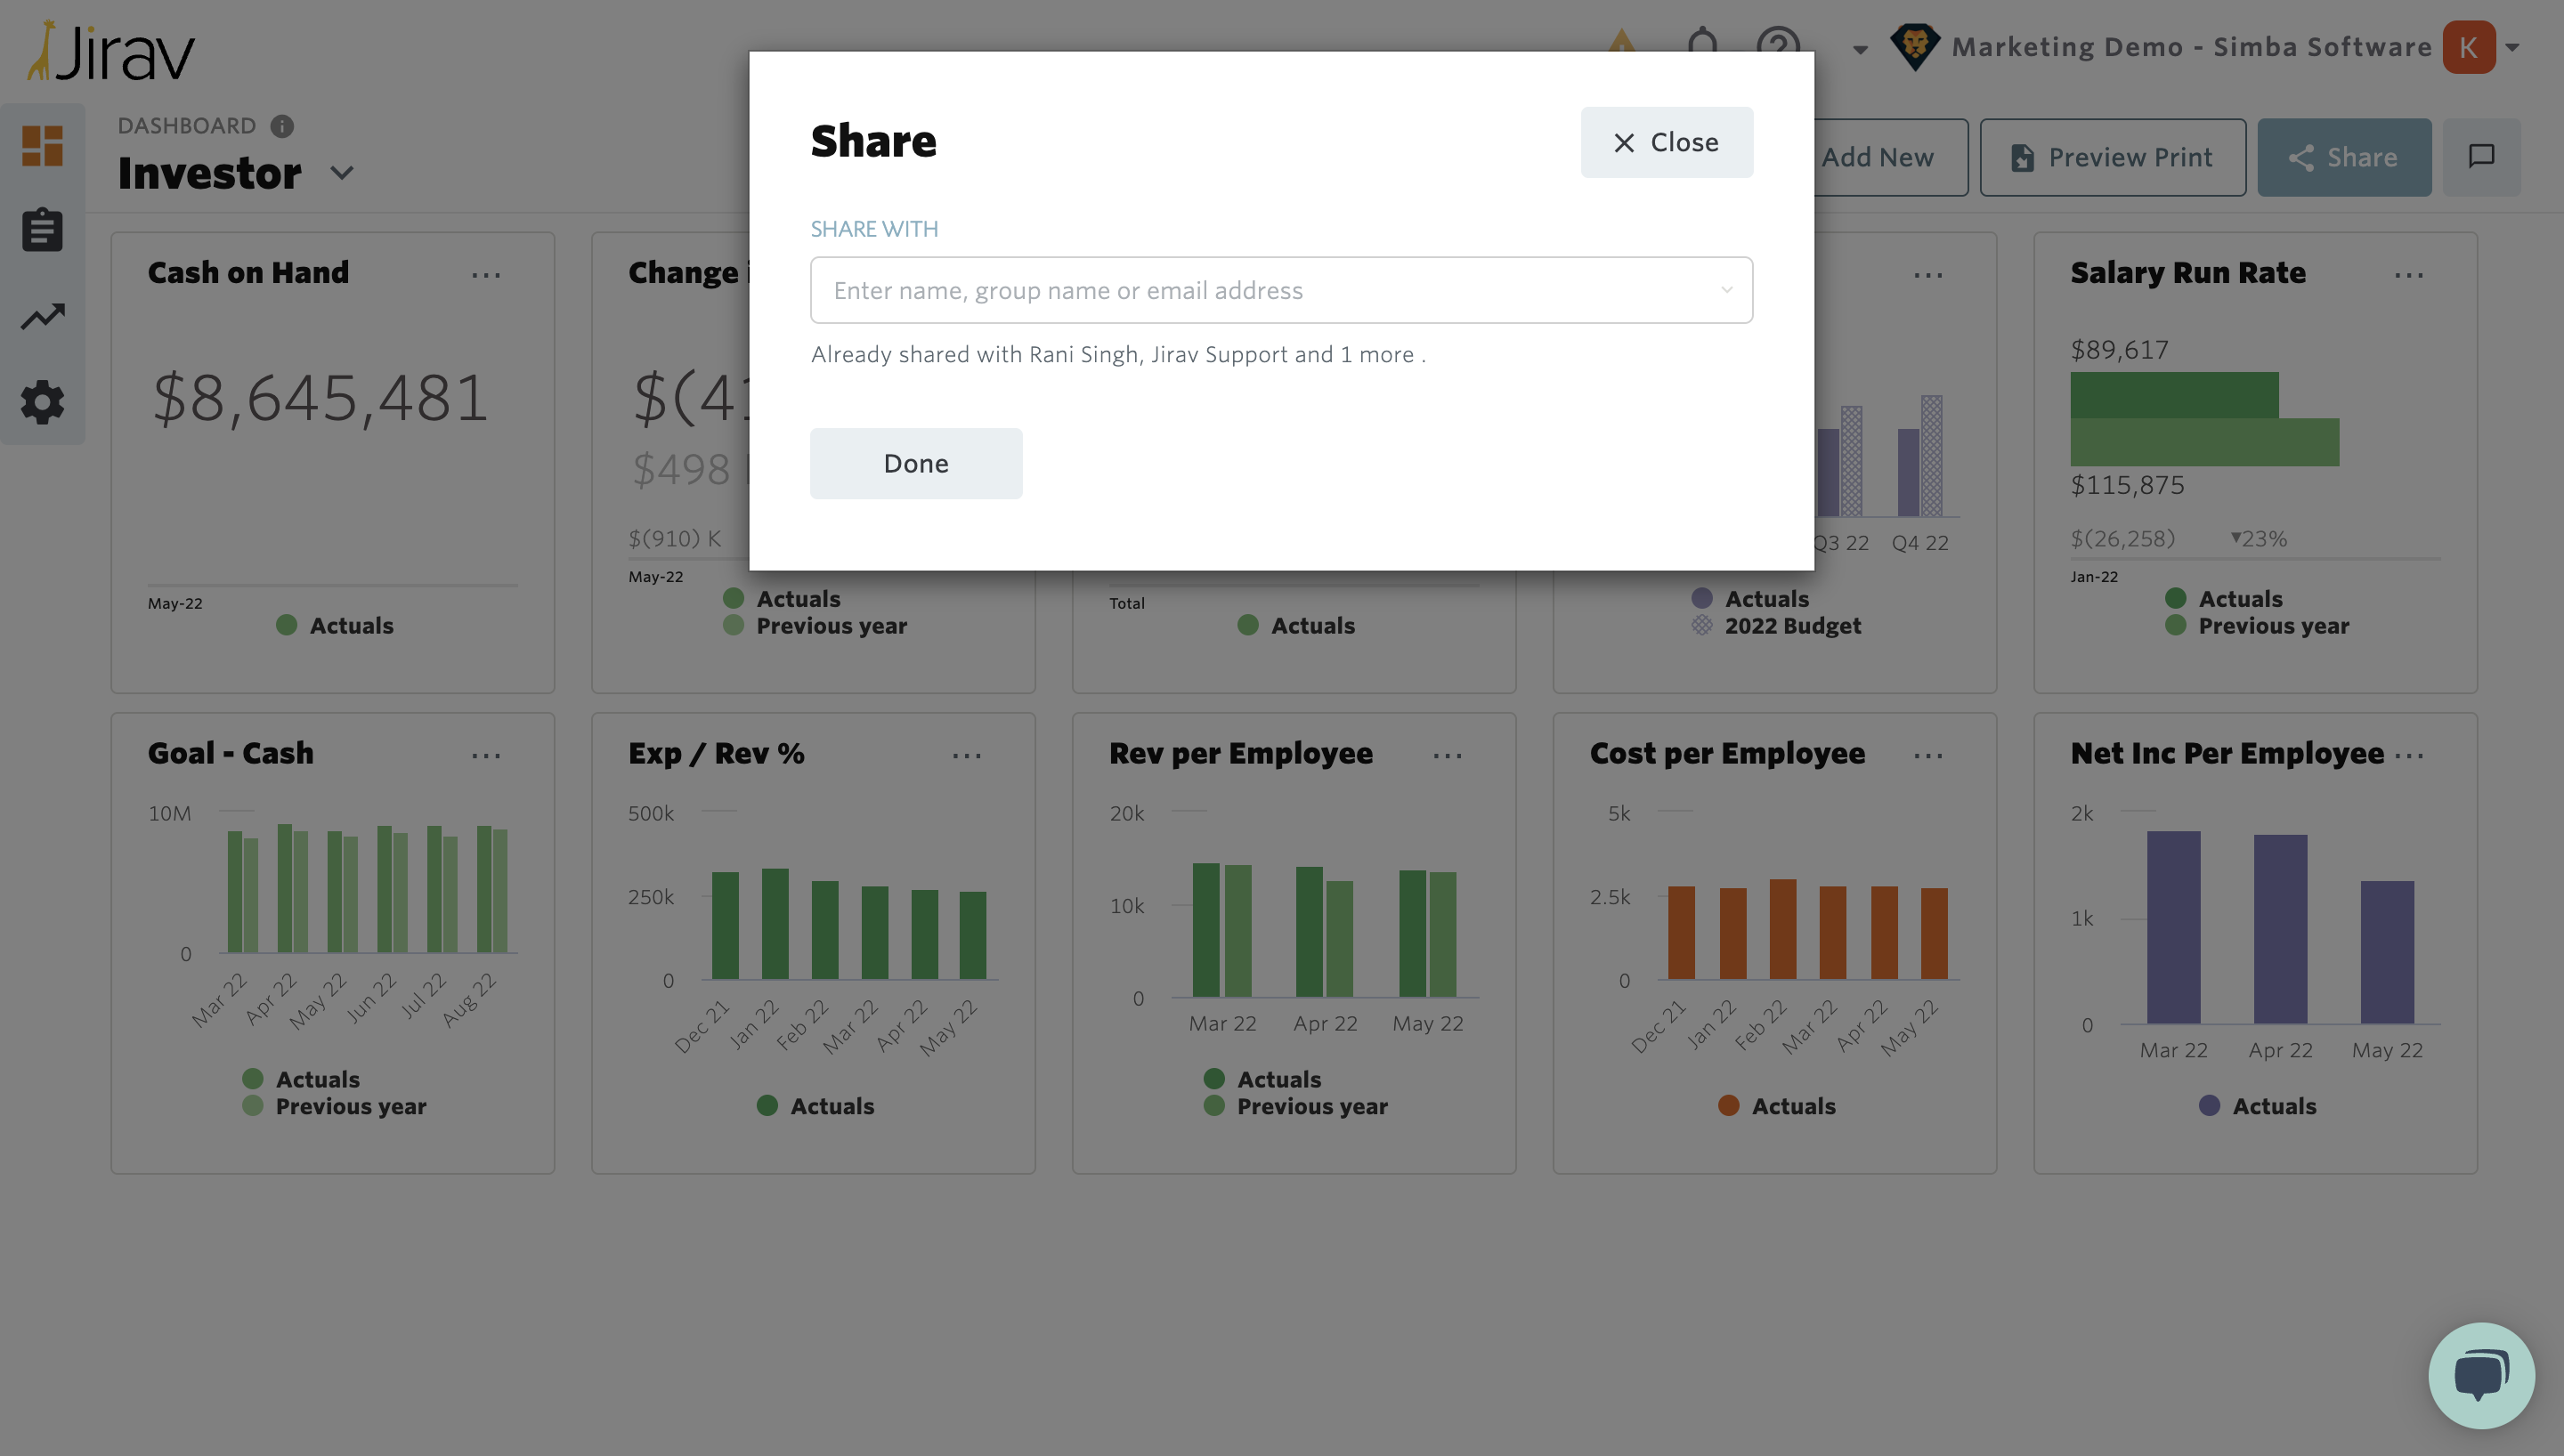Expand the Share With dropdown arrow

pos(1726,290)
